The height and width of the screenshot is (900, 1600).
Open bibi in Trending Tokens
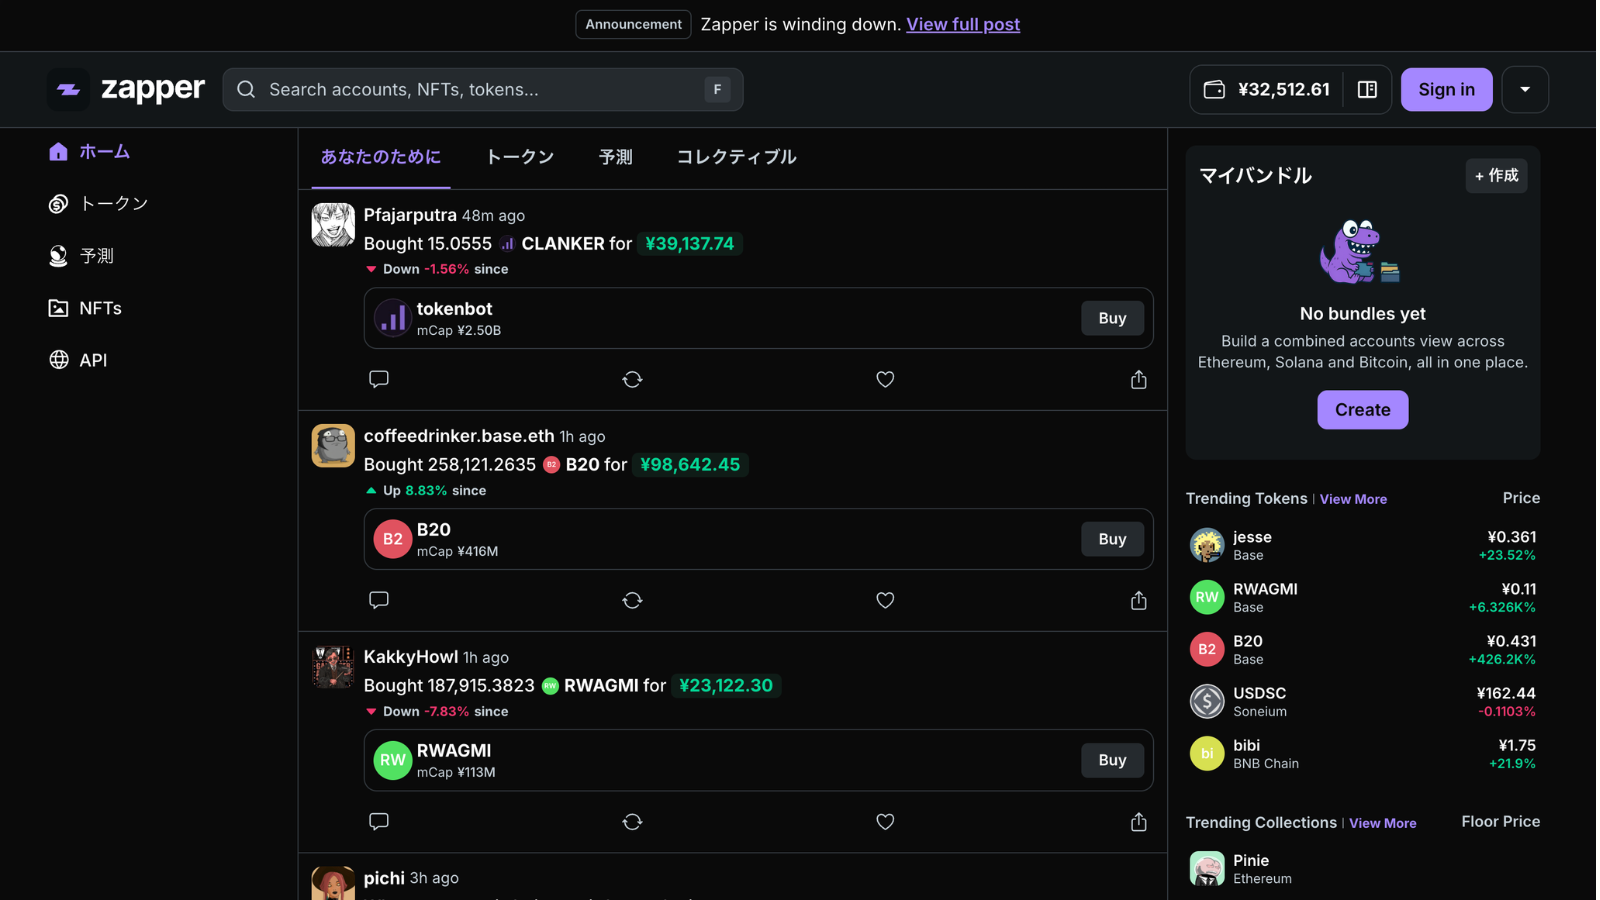[1362, 753]
